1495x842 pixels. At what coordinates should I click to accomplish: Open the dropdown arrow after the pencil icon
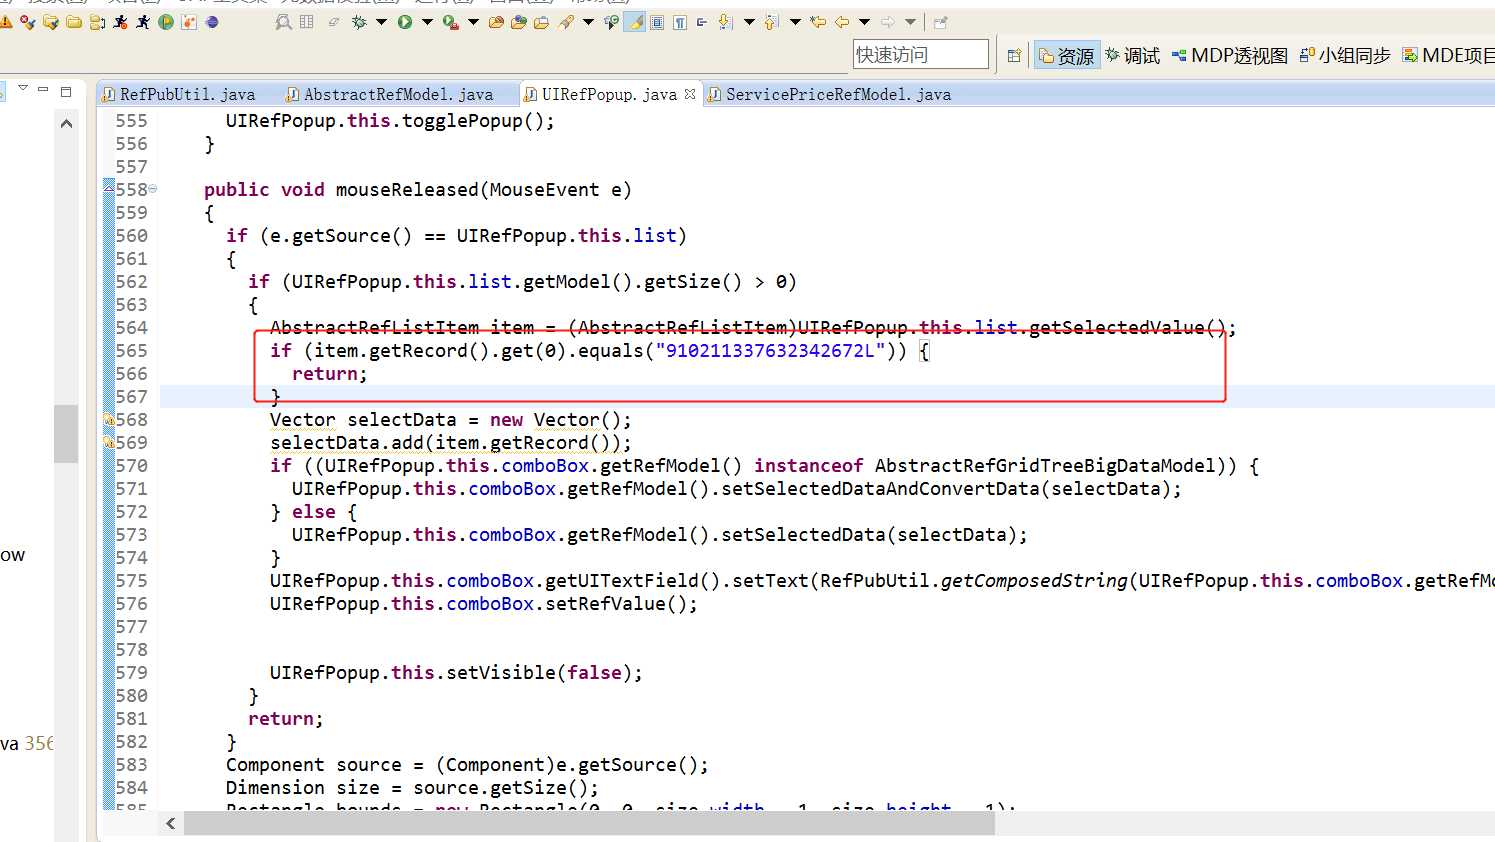[588, 22]
